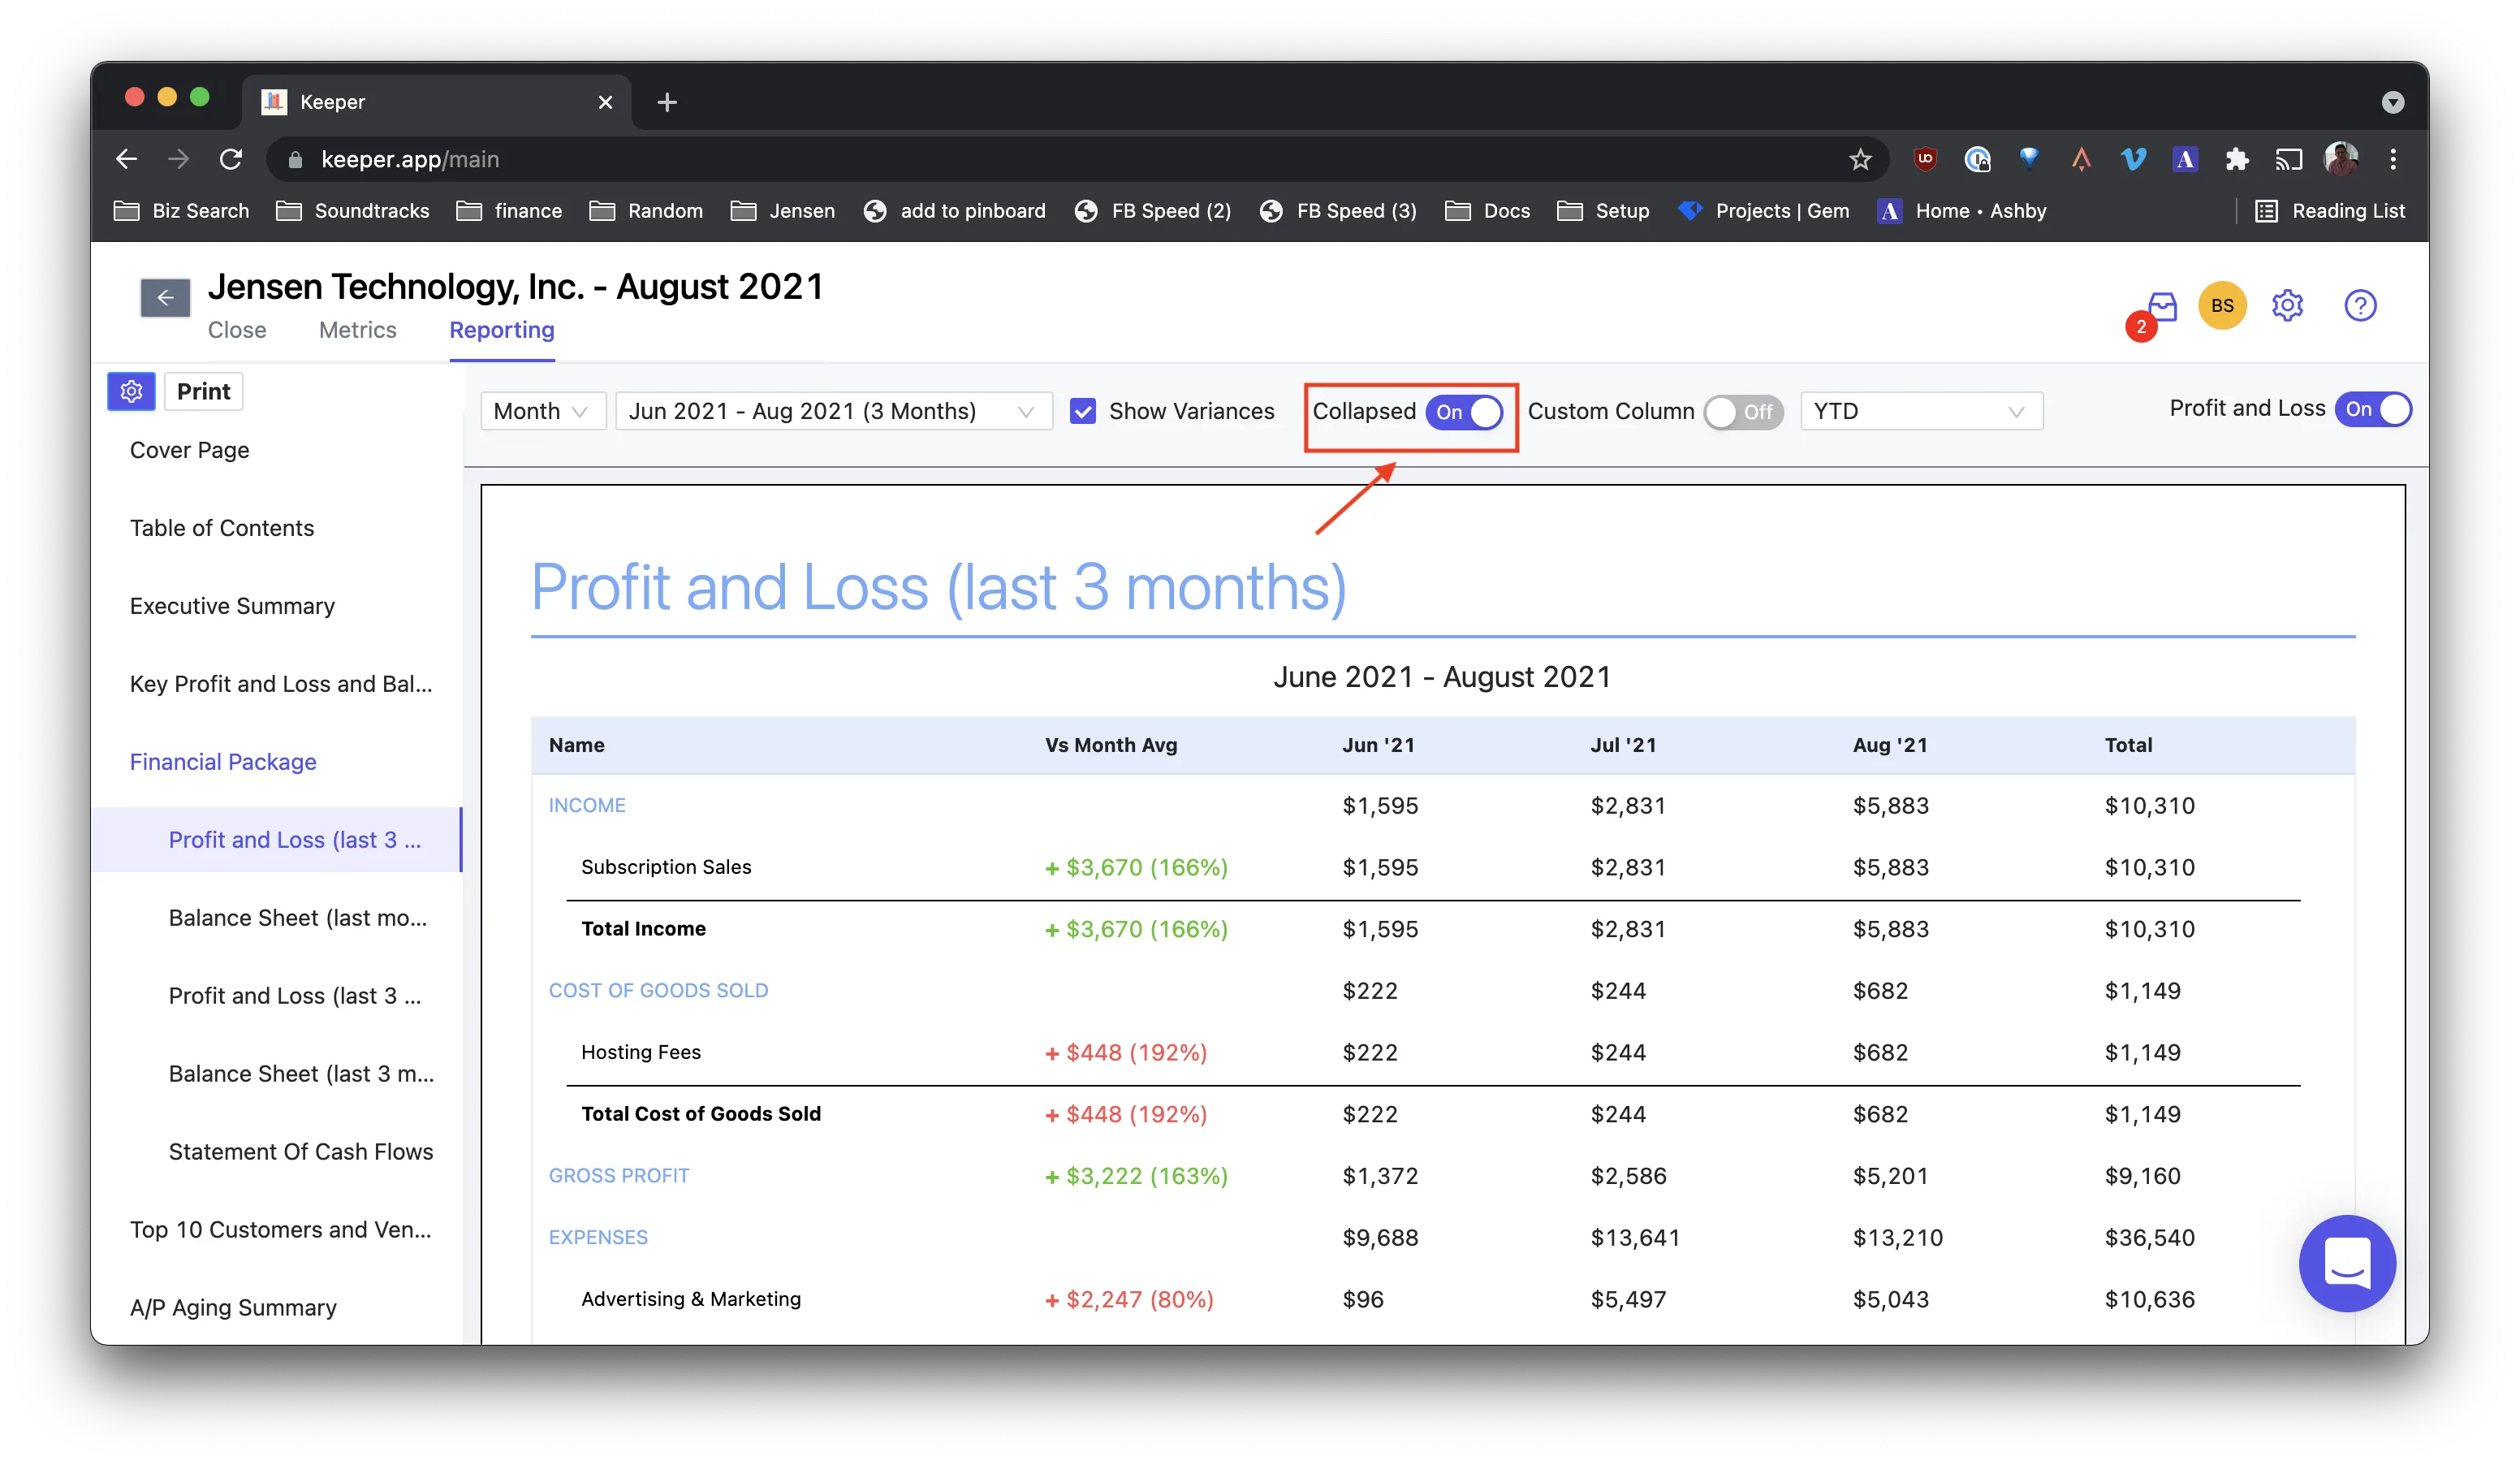Open Statement Of Cash Flows in the sidebar
2520x1465 pixels.
click(301, 1152)
